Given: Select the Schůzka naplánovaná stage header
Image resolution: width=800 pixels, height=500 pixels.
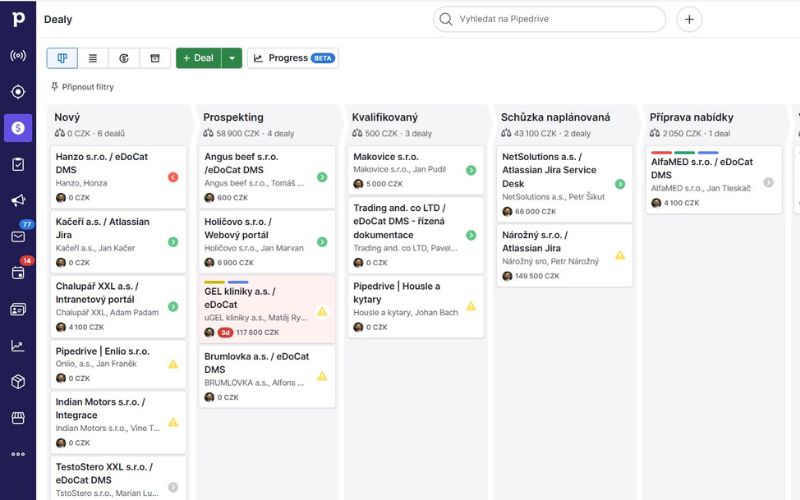Looking at the screenshot, I should coord(555,117).
